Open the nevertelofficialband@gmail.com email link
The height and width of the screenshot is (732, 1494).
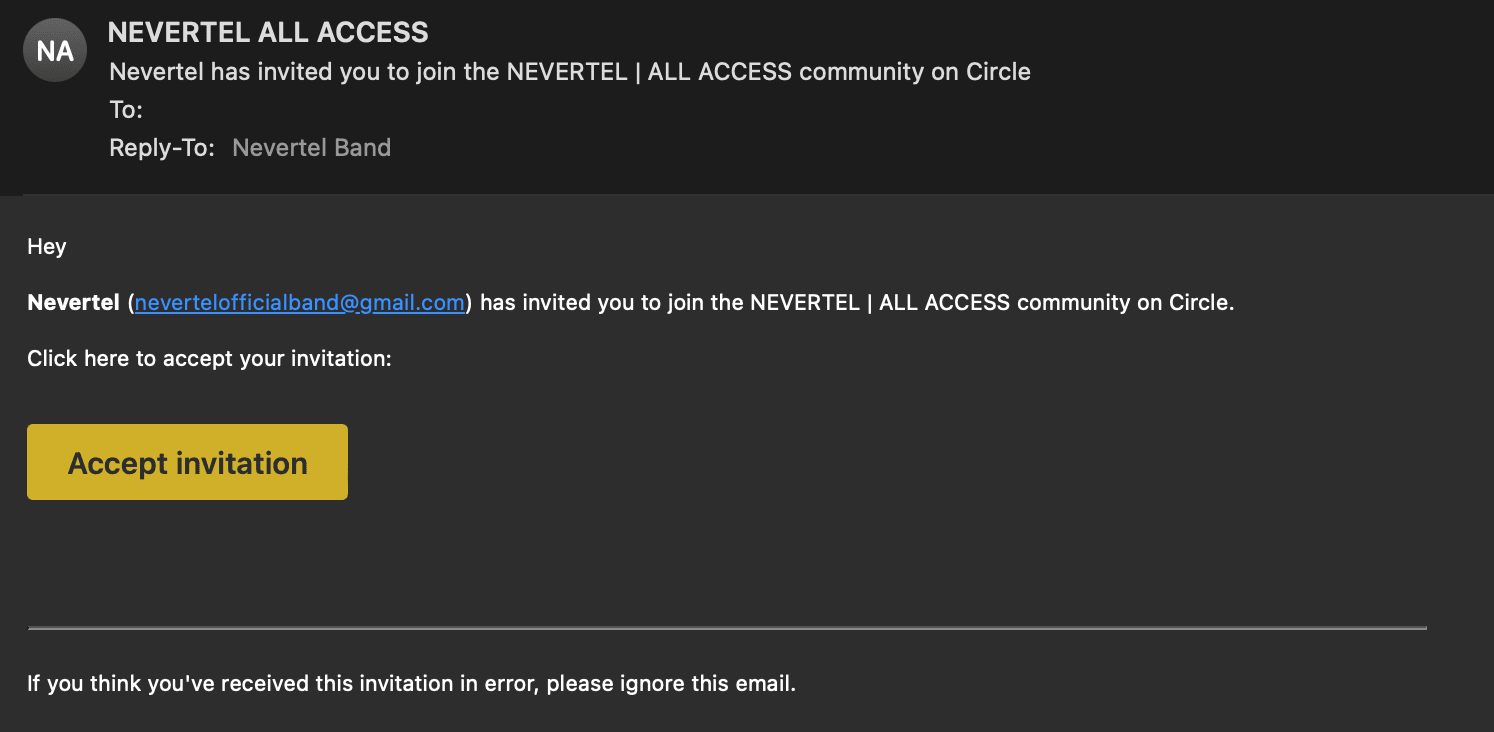point(300,303)
